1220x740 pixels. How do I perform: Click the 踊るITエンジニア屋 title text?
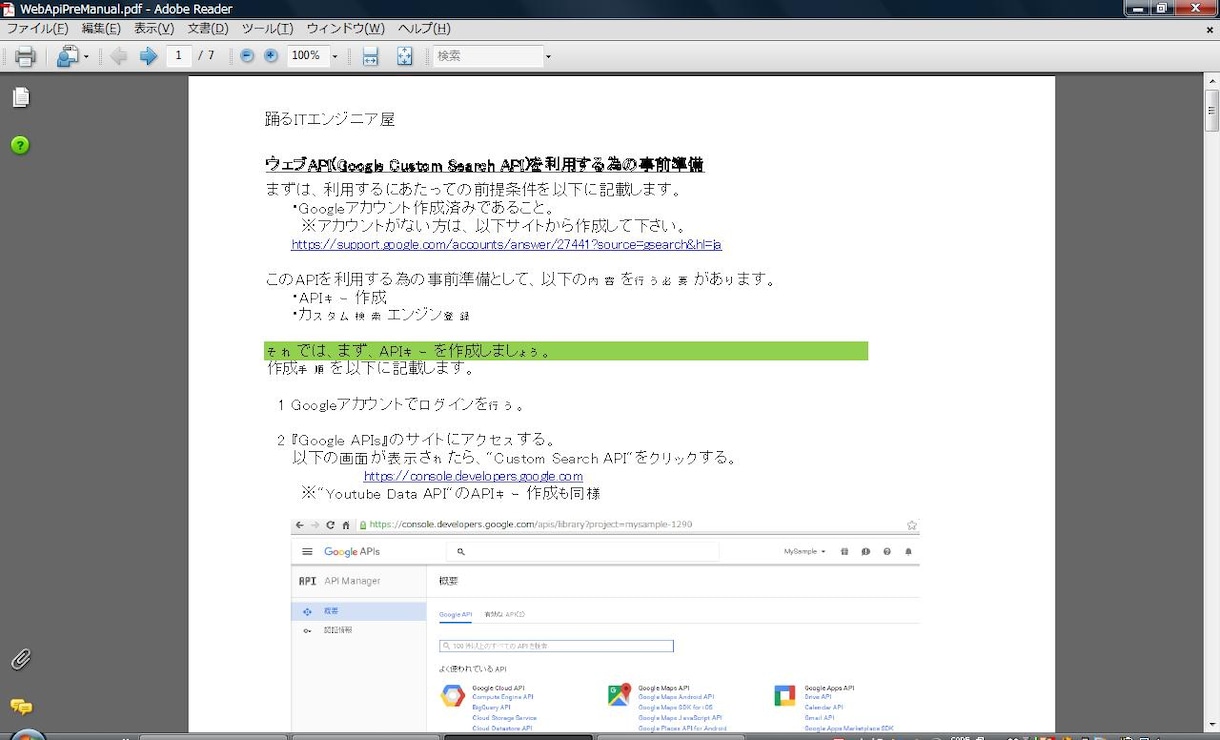330,119
